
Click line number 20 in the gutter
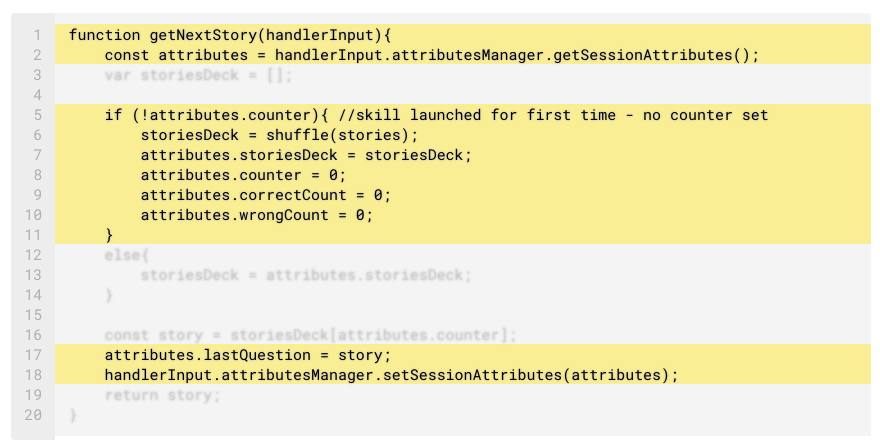point(33,415)
